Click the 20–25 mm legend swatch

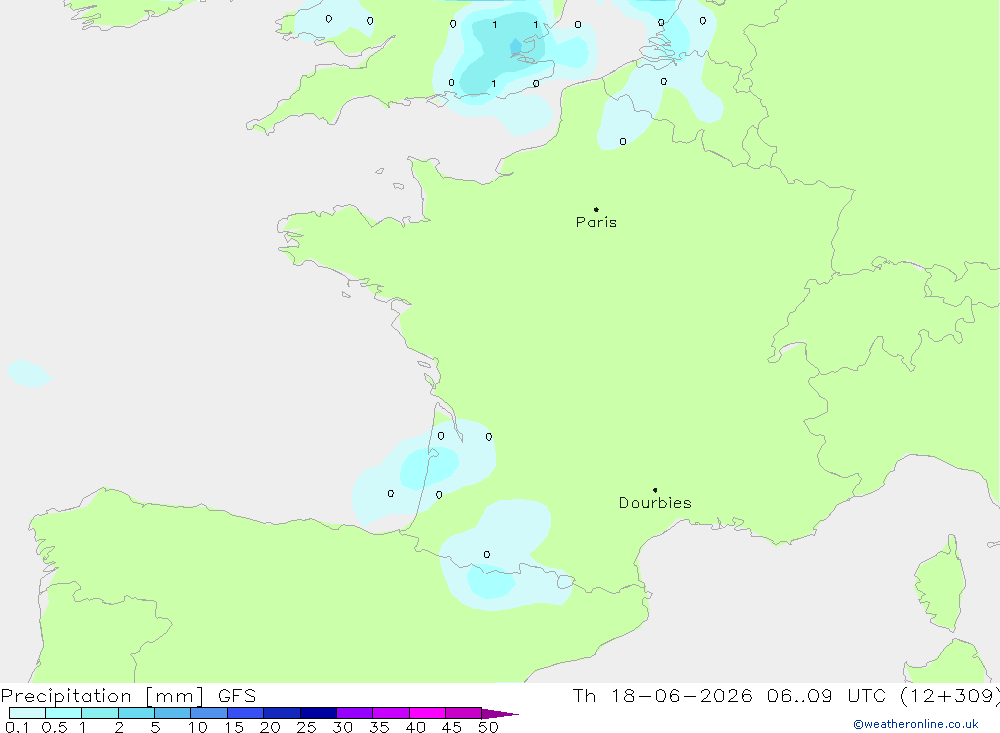(x=281, y=713)
